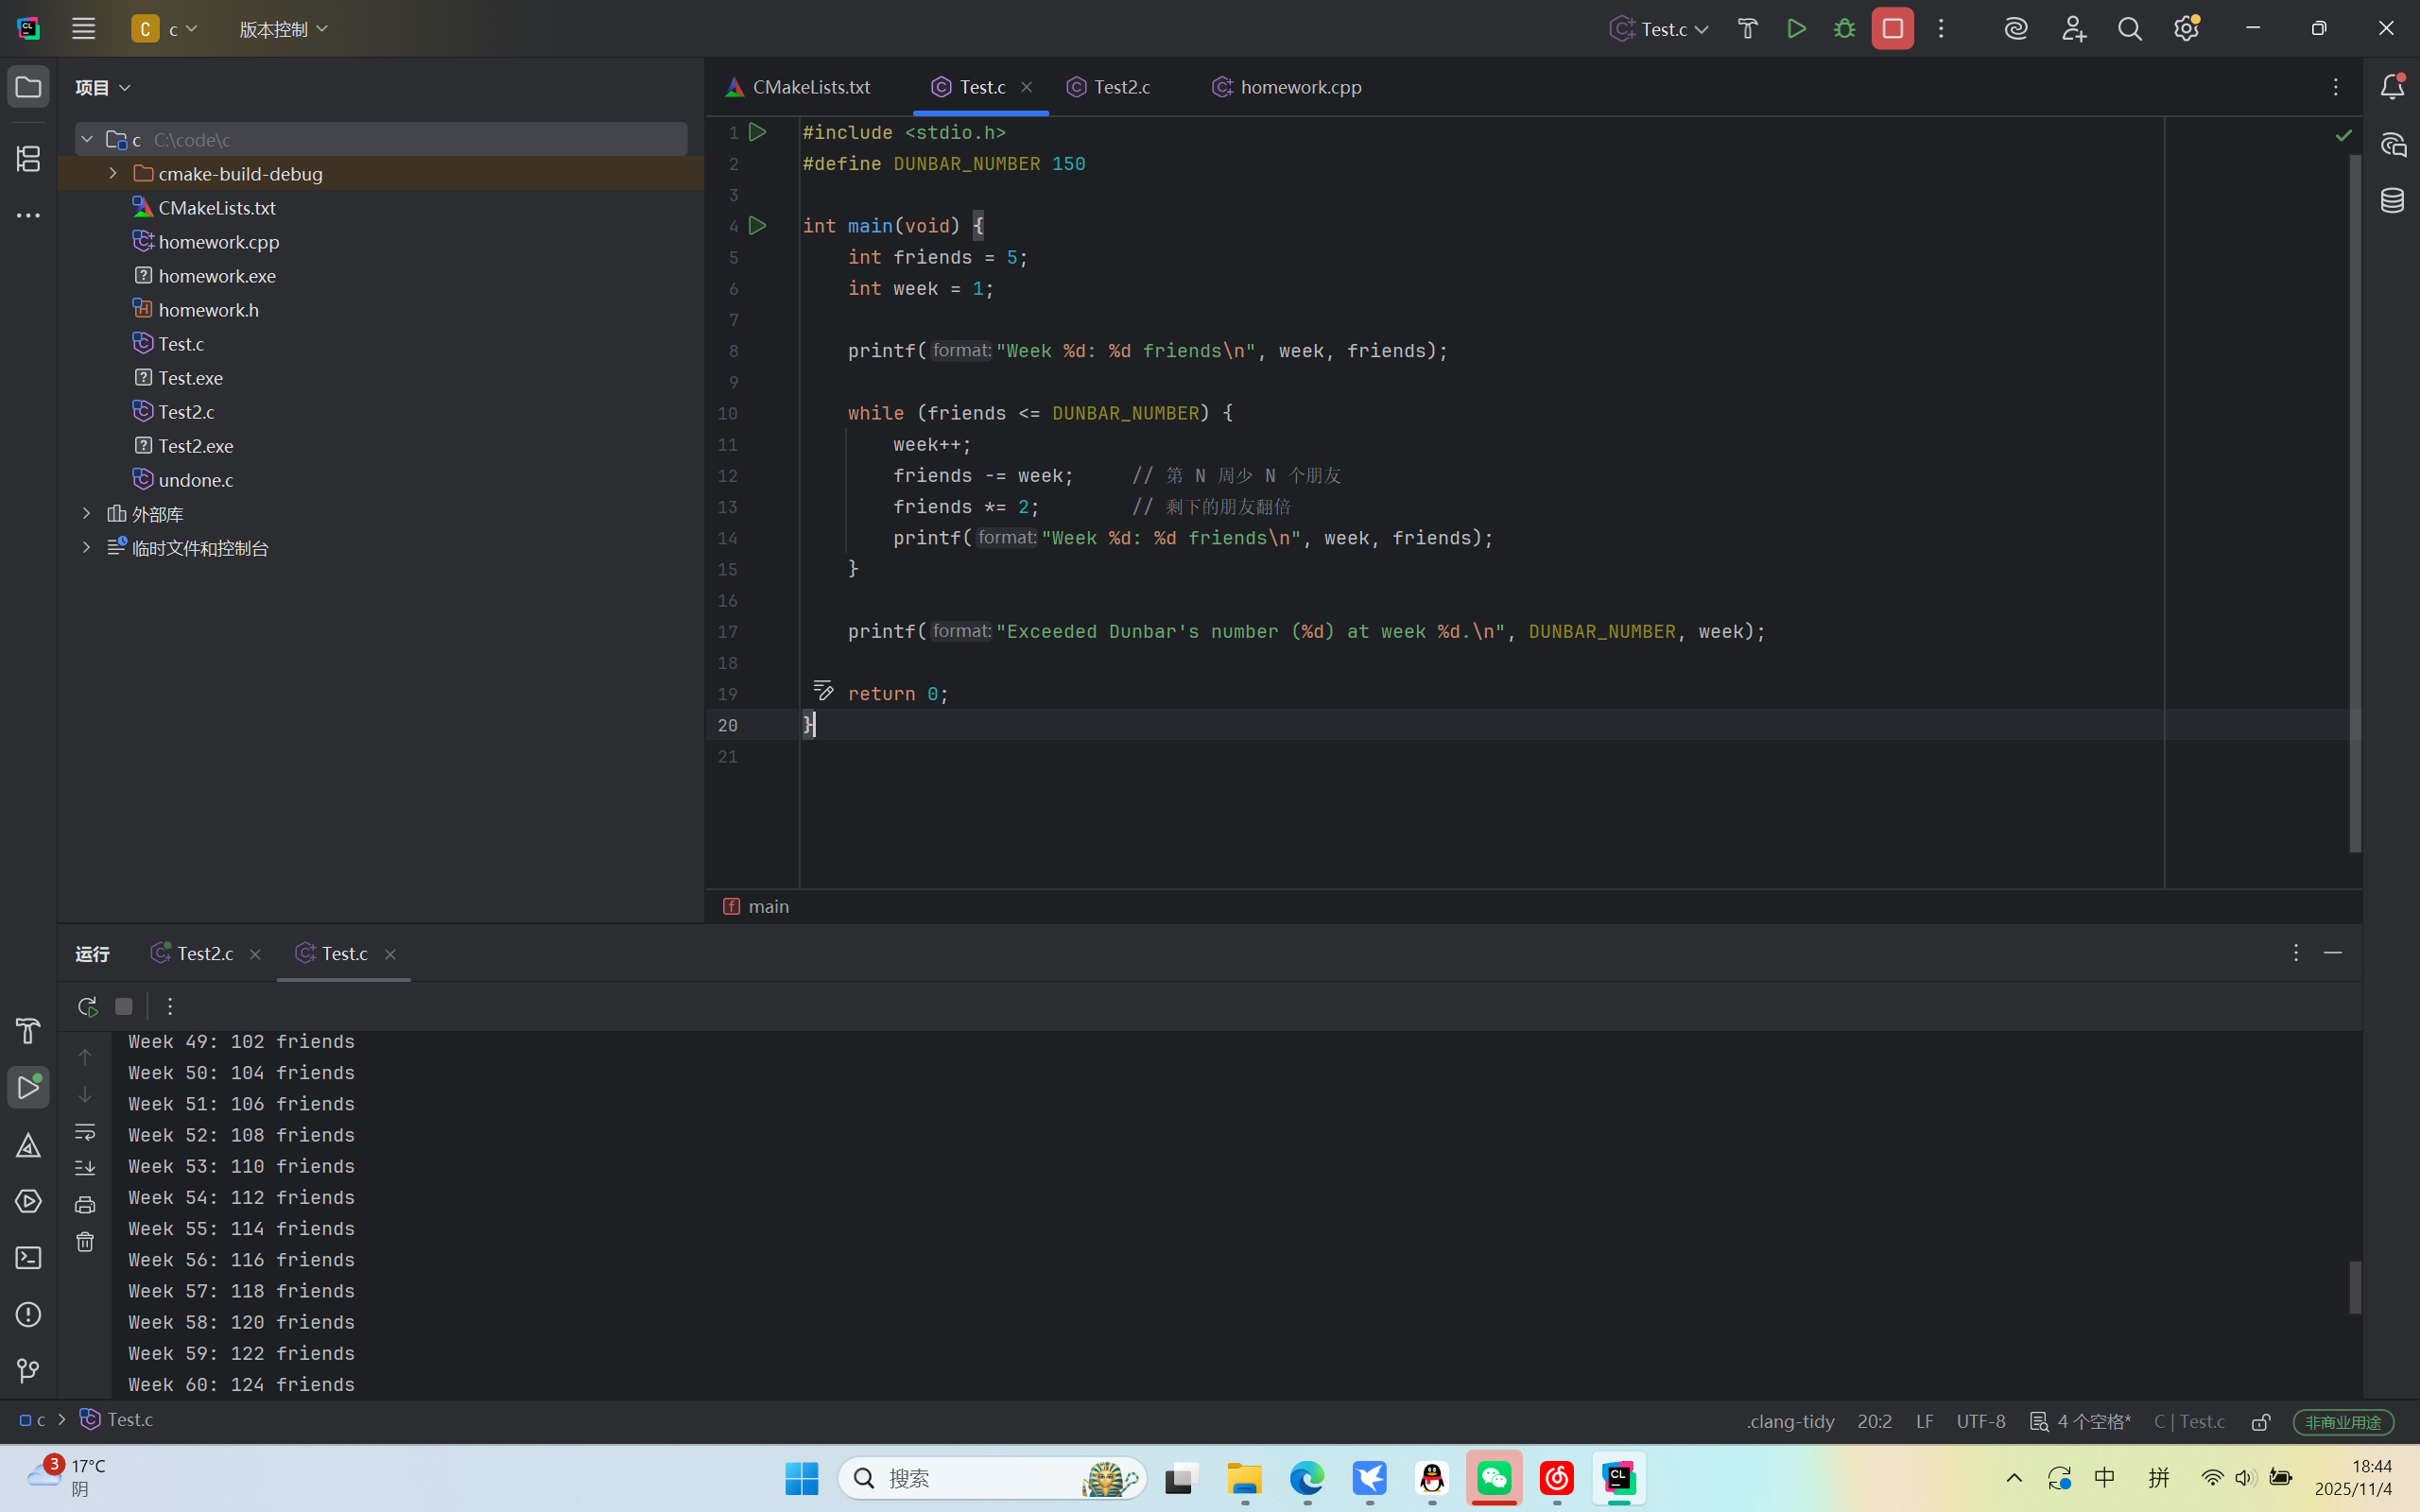Click the Debug bug icon in toolbar
The width and height of the screenshot is (2420, 1512).
point(1844,29)
